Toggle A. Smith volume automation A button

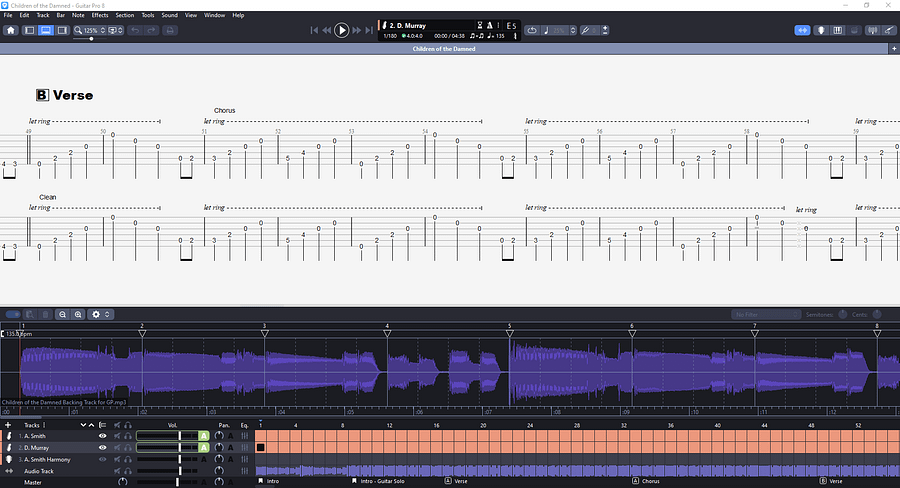coord(204,436)
